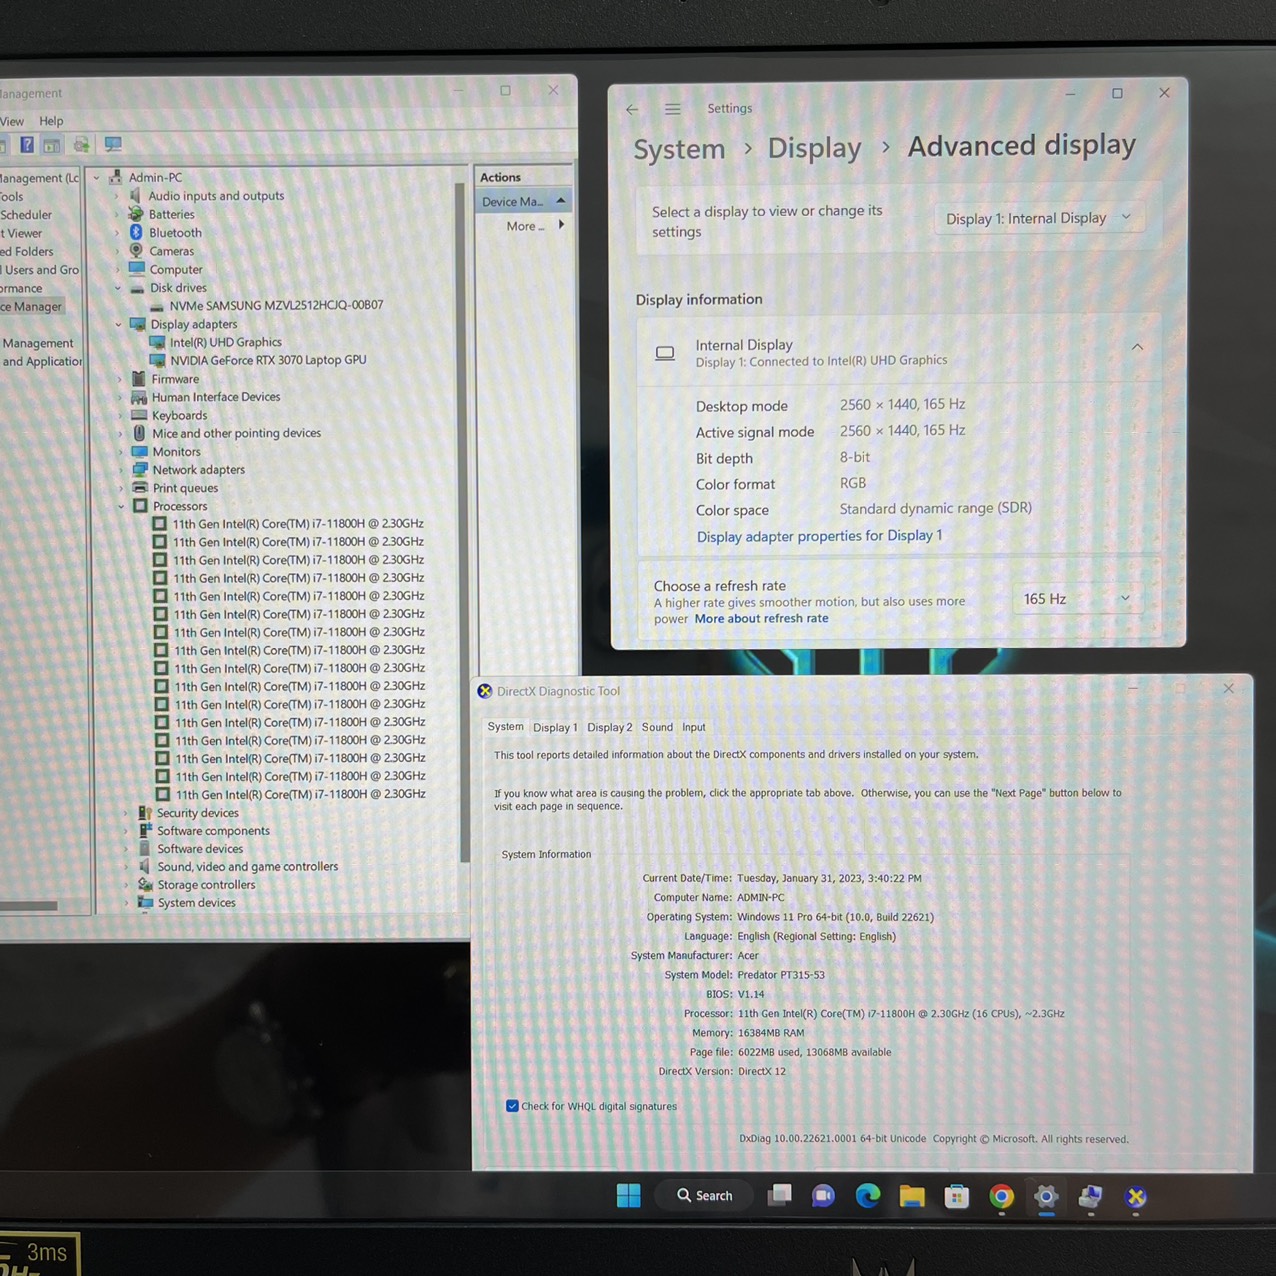Switch to Display 1 tab in DirectX tool
The width and height of the screenshot is (1276, 1276).
pyautogui.click(x=555, y=728)
